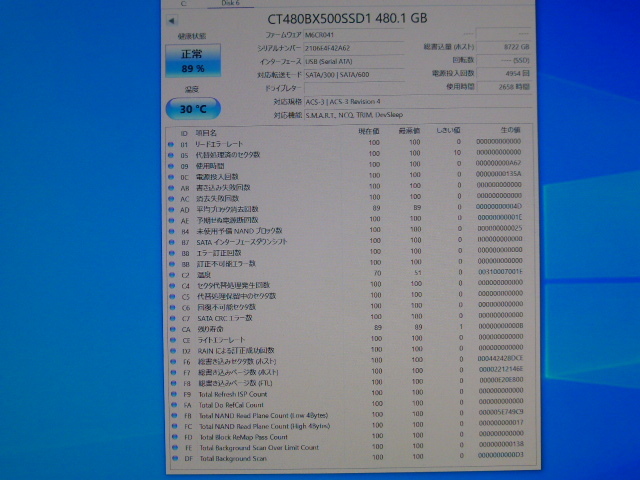This screenshot has height=480, width=640.
Task: Click the features field S.M.A.R.T., NCQ, TRIM, DevSleep
Action: [418, 115]
